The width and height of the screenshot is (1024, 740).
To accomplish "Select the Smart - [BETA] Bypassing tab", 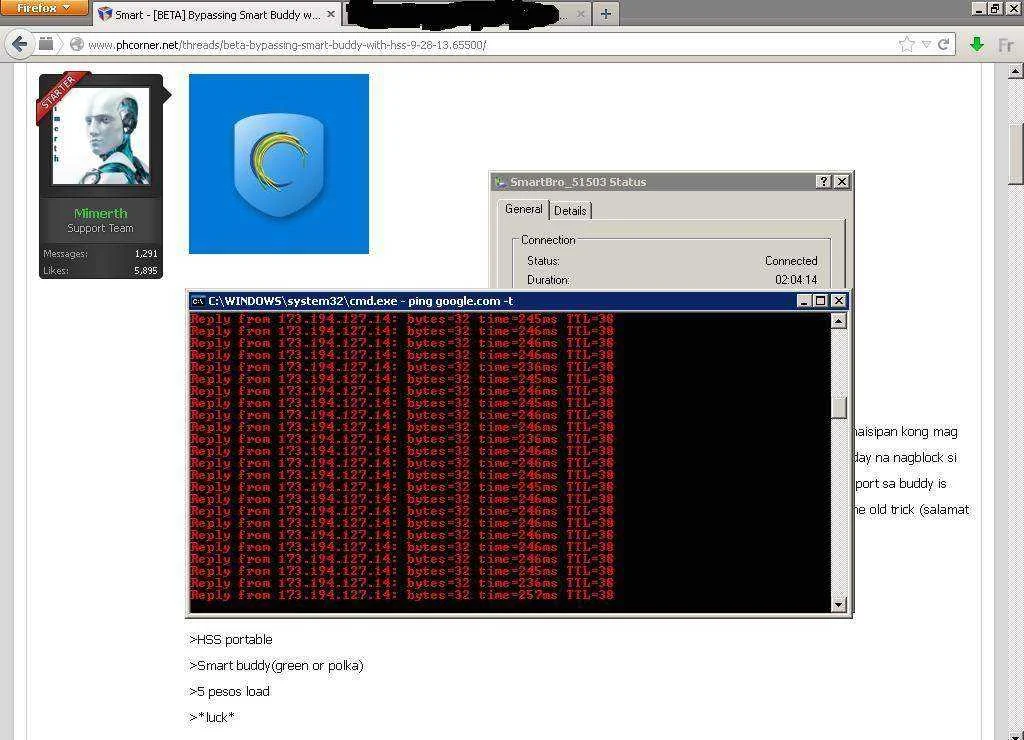I will click(216, 14).
